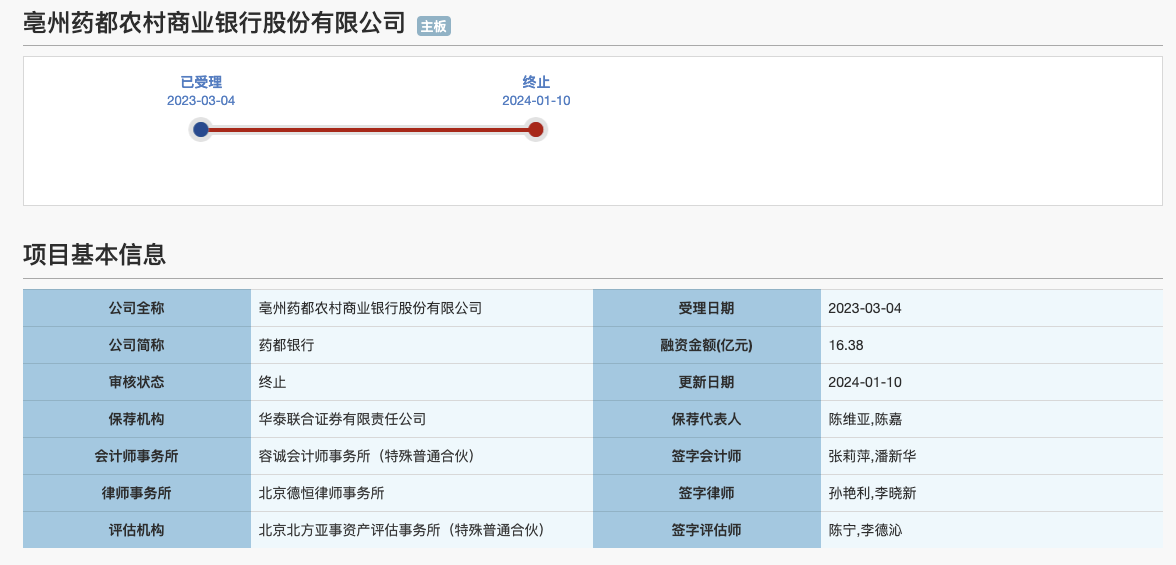This screenshot has width=1176, height=565.
Task: Click the 签字律师 header cell
Action: (706, 493)
